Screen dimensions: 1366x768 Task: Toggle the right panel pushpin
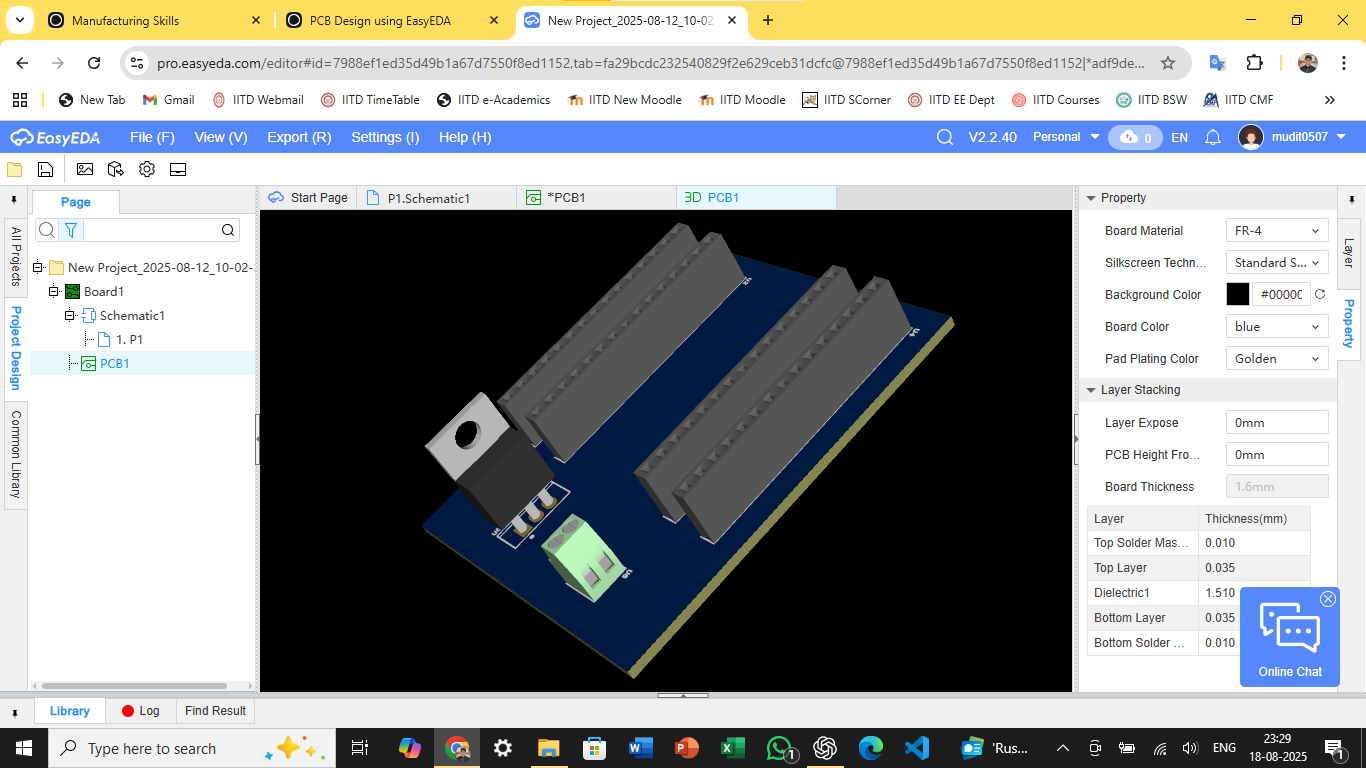(1351, 199)
